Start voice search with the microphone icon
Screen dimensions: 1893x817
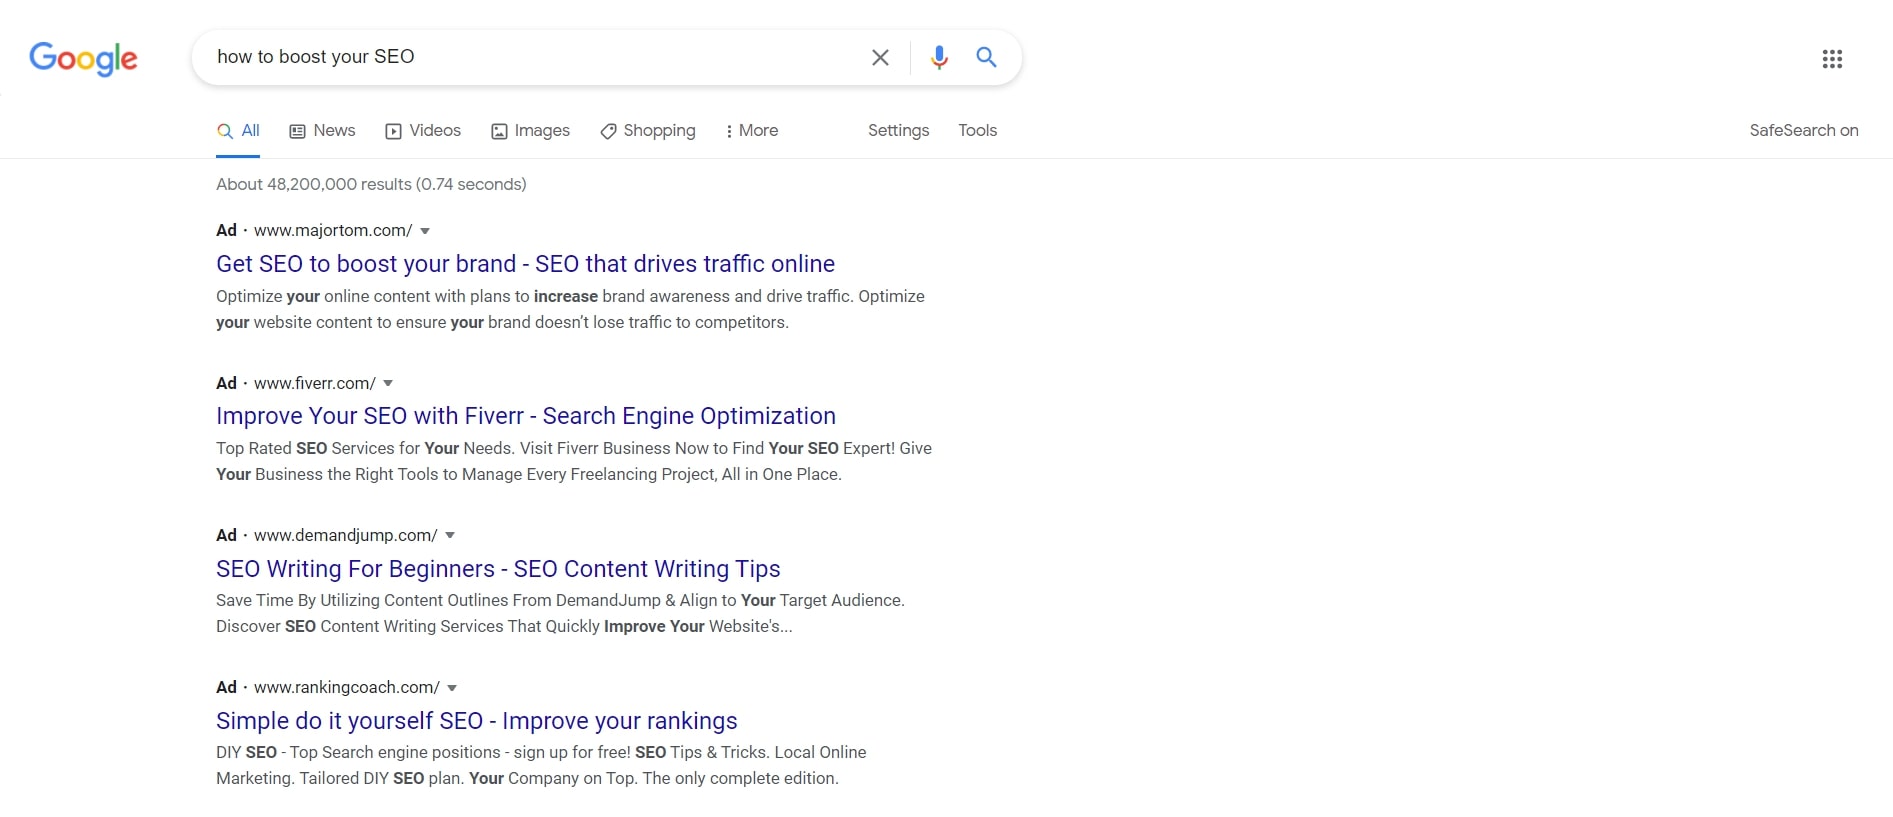coord(939,58)
